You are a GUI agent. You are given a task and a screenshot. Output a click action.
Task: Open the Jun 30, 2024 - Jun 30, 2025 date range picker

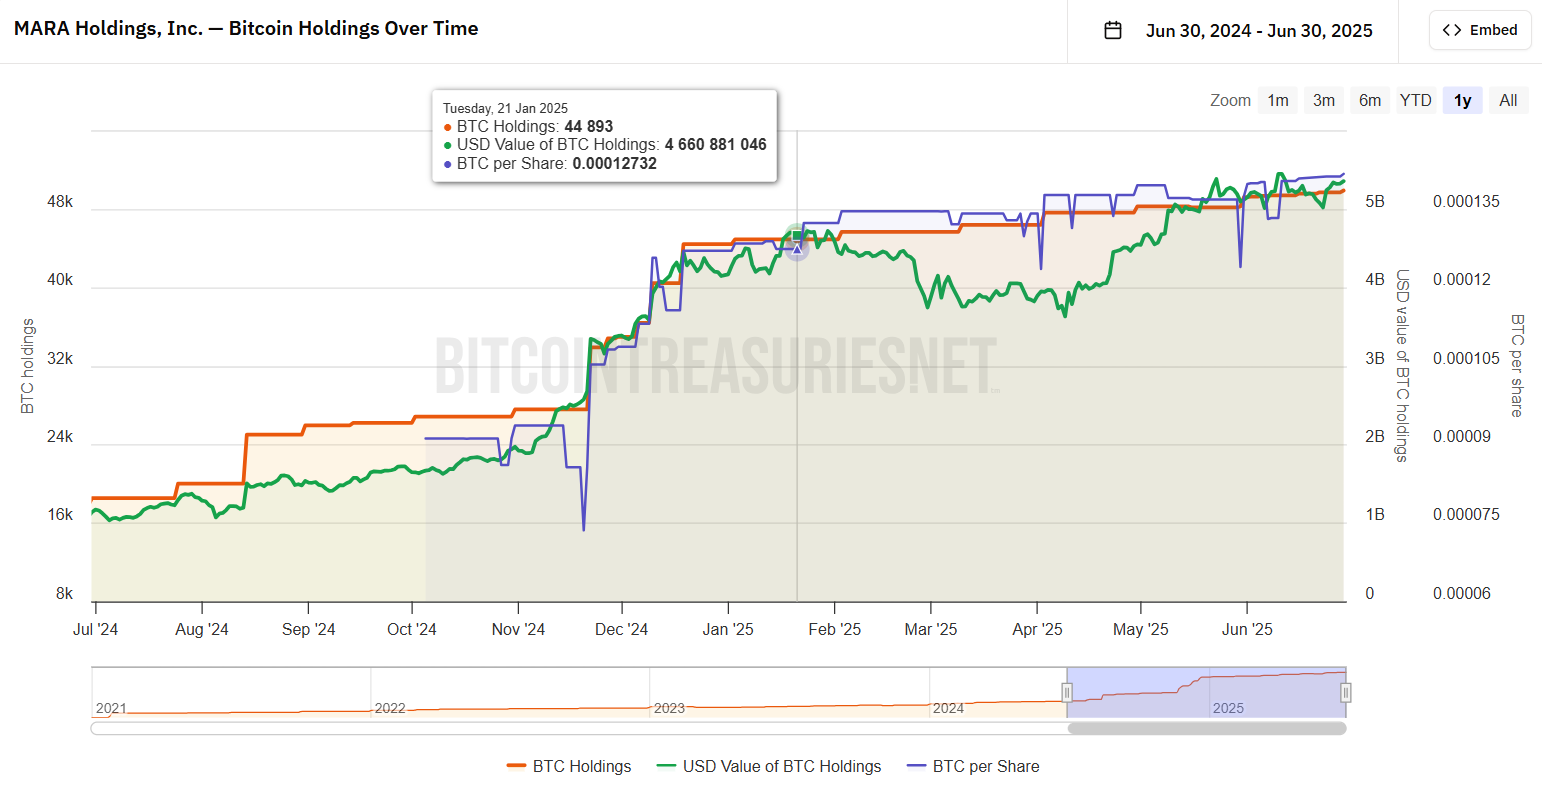1238,31
